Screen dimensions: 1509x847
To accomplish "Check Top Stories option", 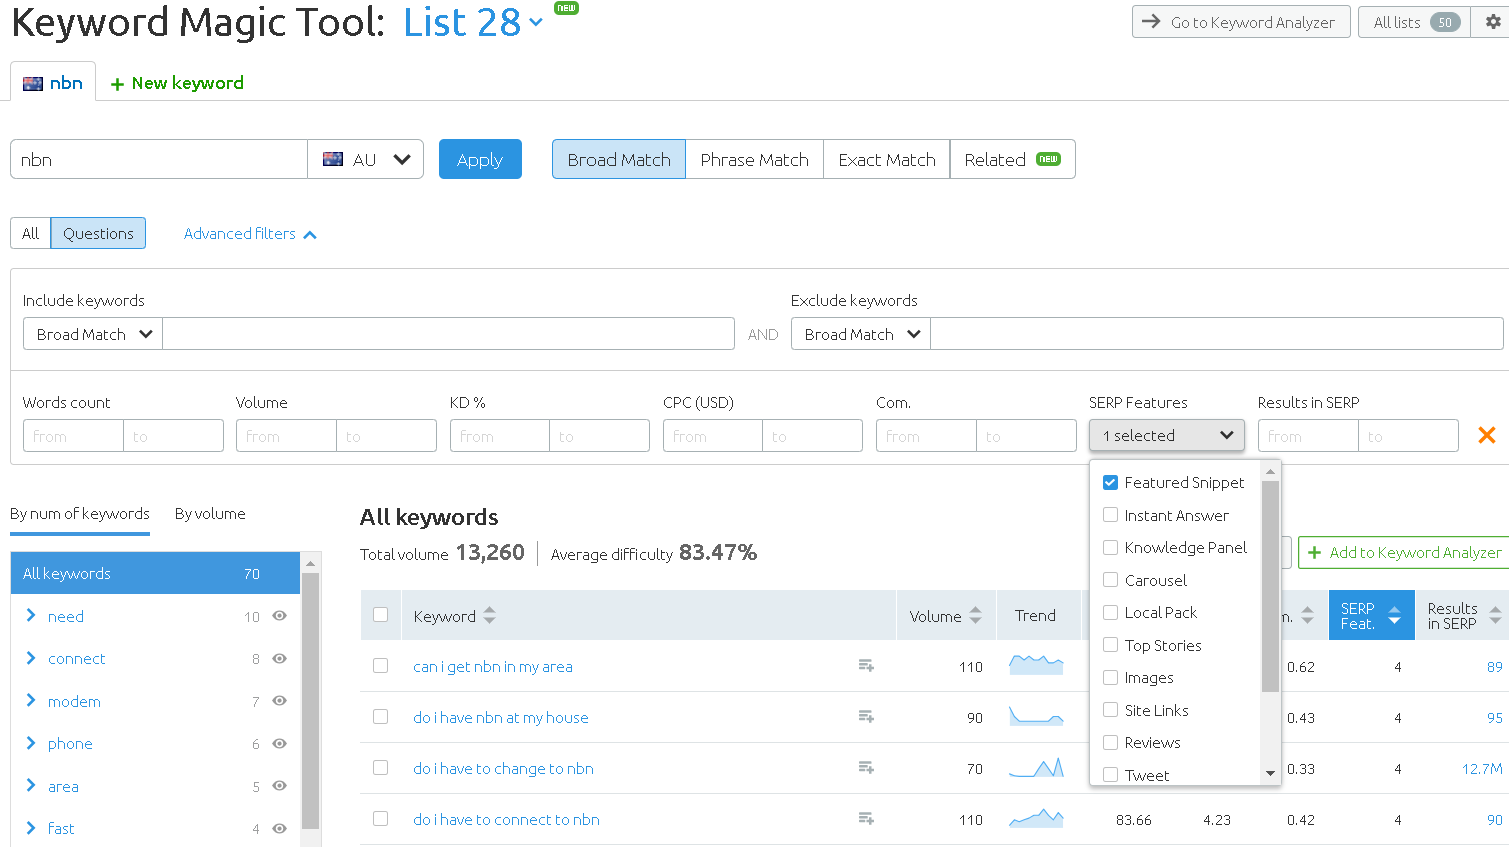I will click(1110, 645).
